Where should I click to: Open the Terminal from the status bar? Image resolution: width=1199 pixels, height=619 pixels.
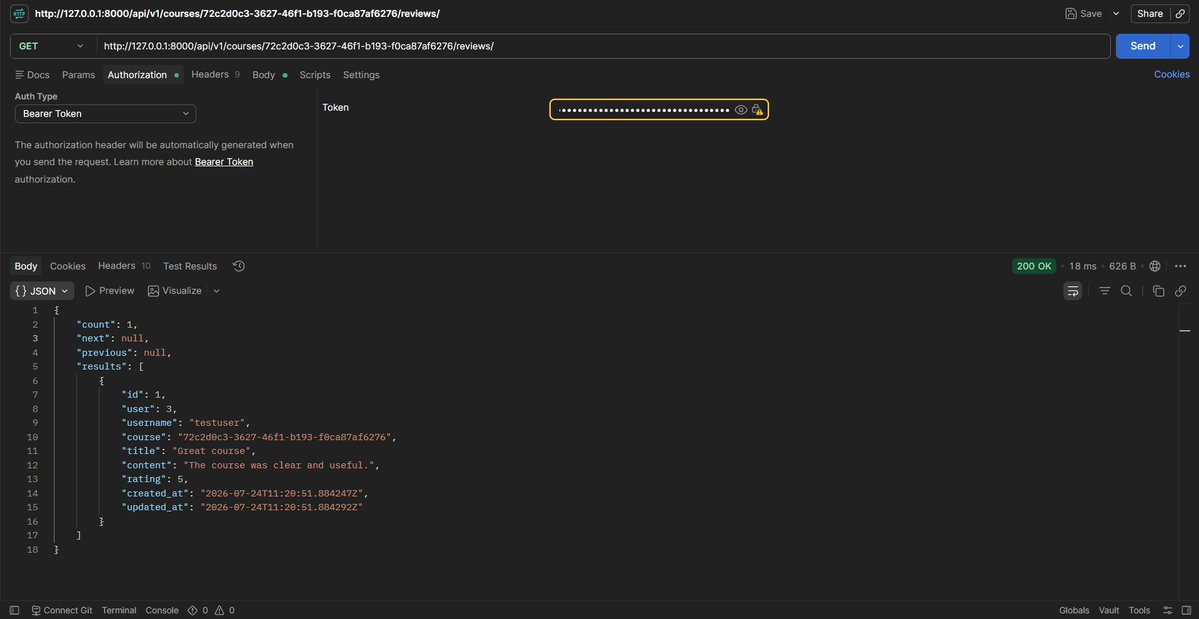(x=119, y=610)
